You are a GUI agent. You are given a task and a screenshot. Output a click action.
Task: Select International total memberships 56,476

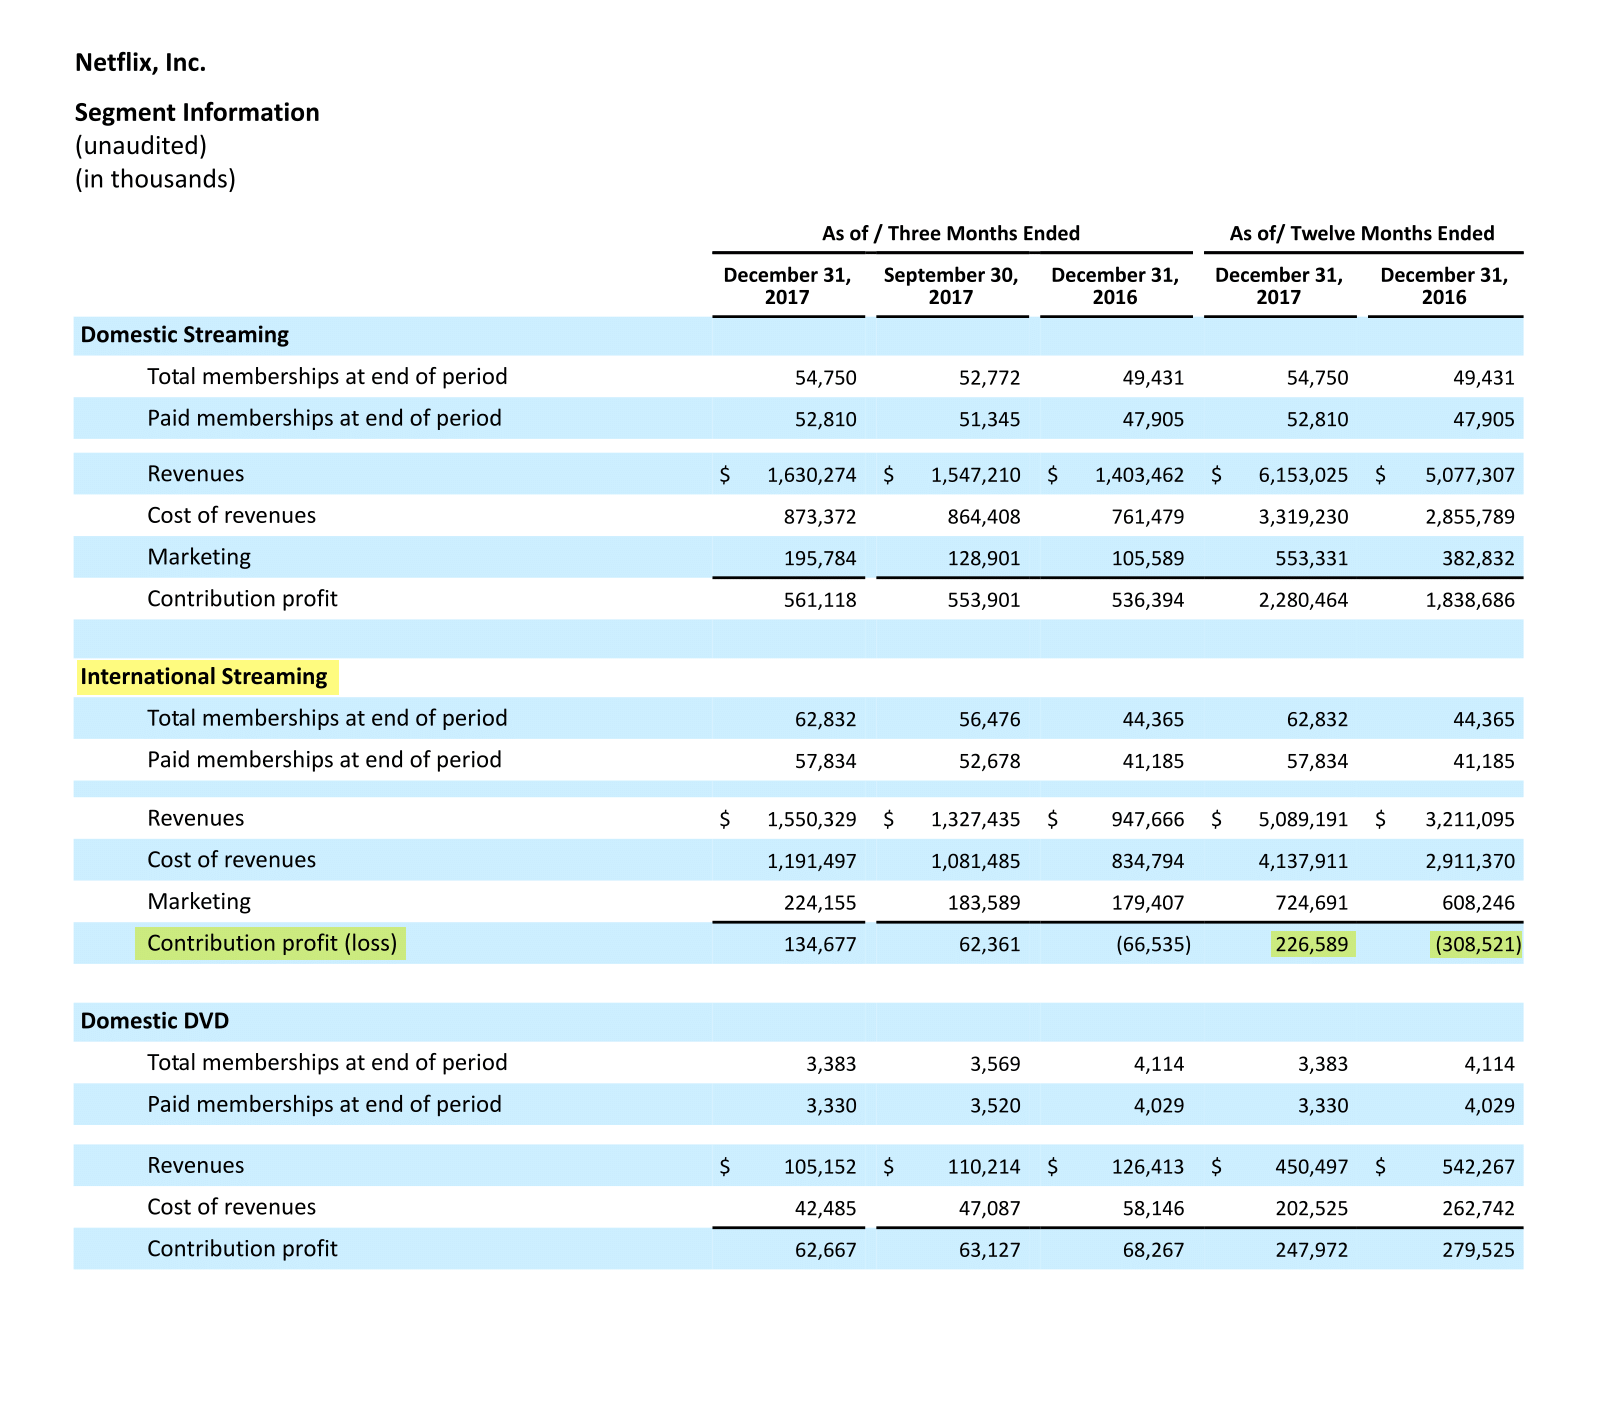[x=990, y=720]
